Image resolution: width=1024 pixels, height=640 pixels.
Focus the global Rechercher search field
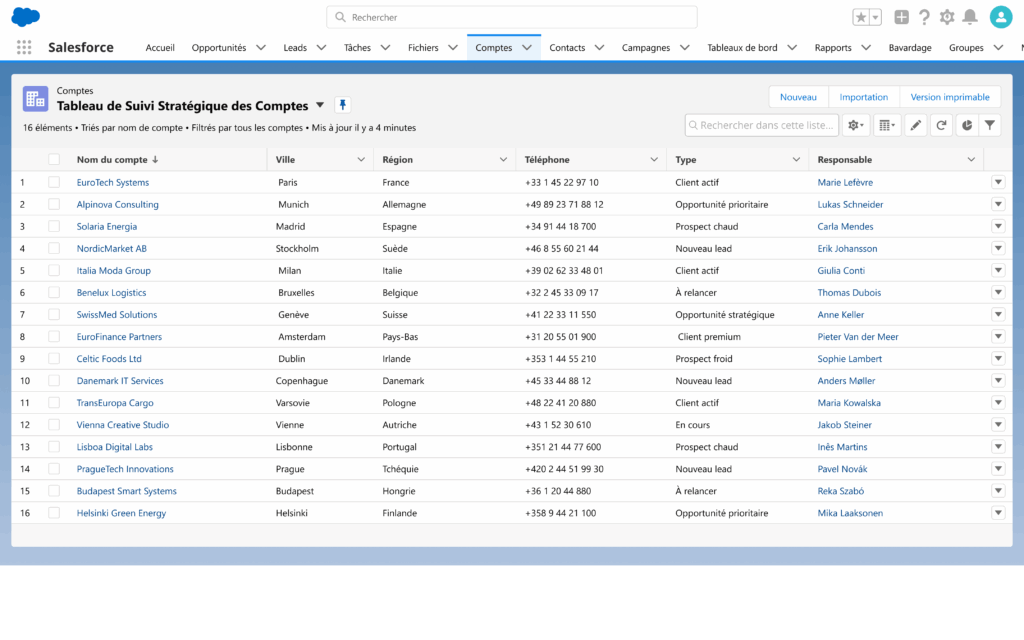(511, 17)
